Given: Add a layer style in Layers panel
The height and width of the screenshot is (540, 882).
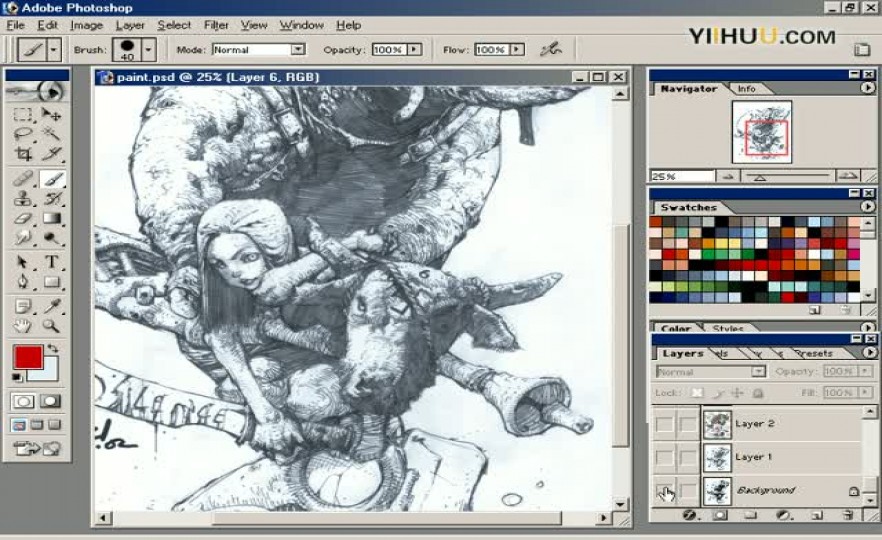Looking at the screenshot, I should (690, 515).
